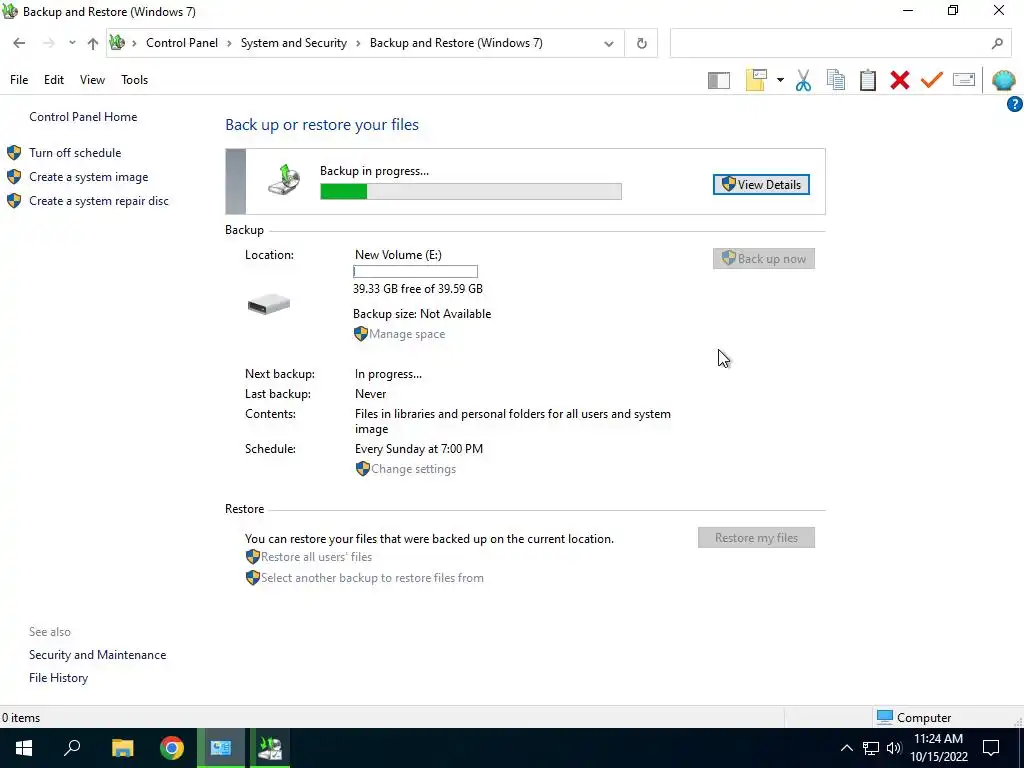Screen dimensions: 1024x768
Task: Open the recent locations dropdown arrow
Action: click(72, 43)
